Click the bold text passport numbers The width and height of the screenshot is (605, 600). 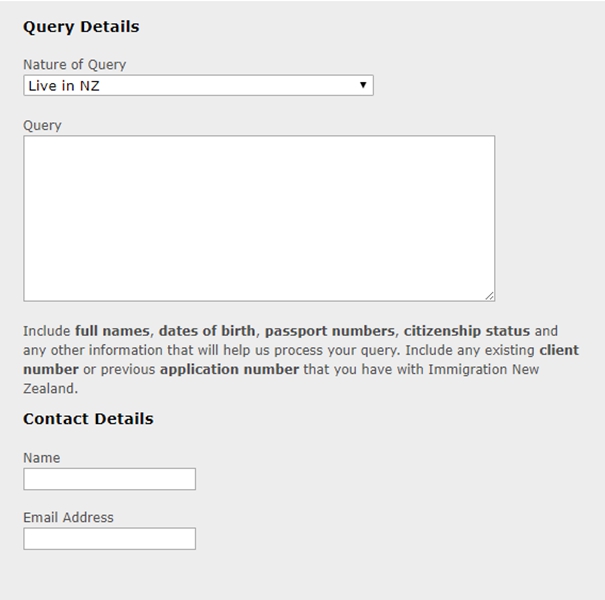click(329, 331)
